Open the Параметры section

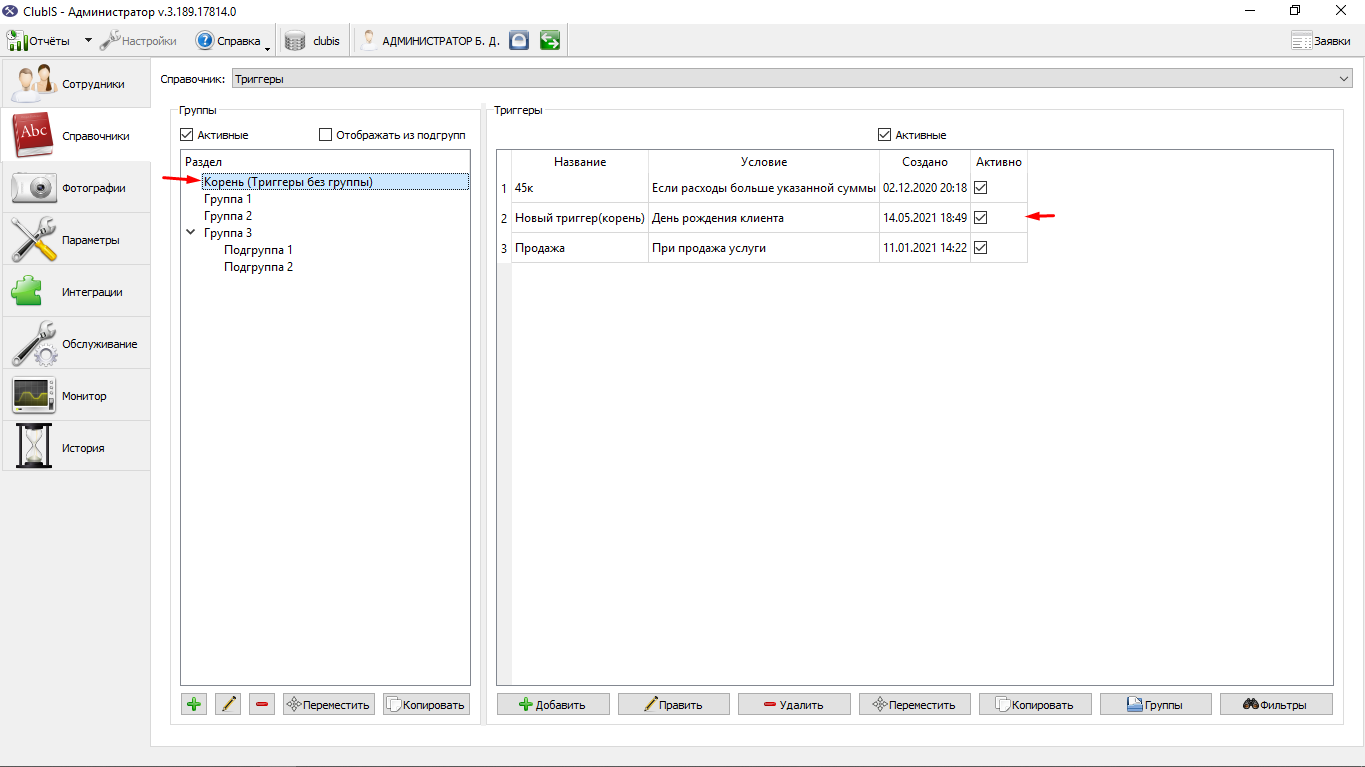click(76, 240)
